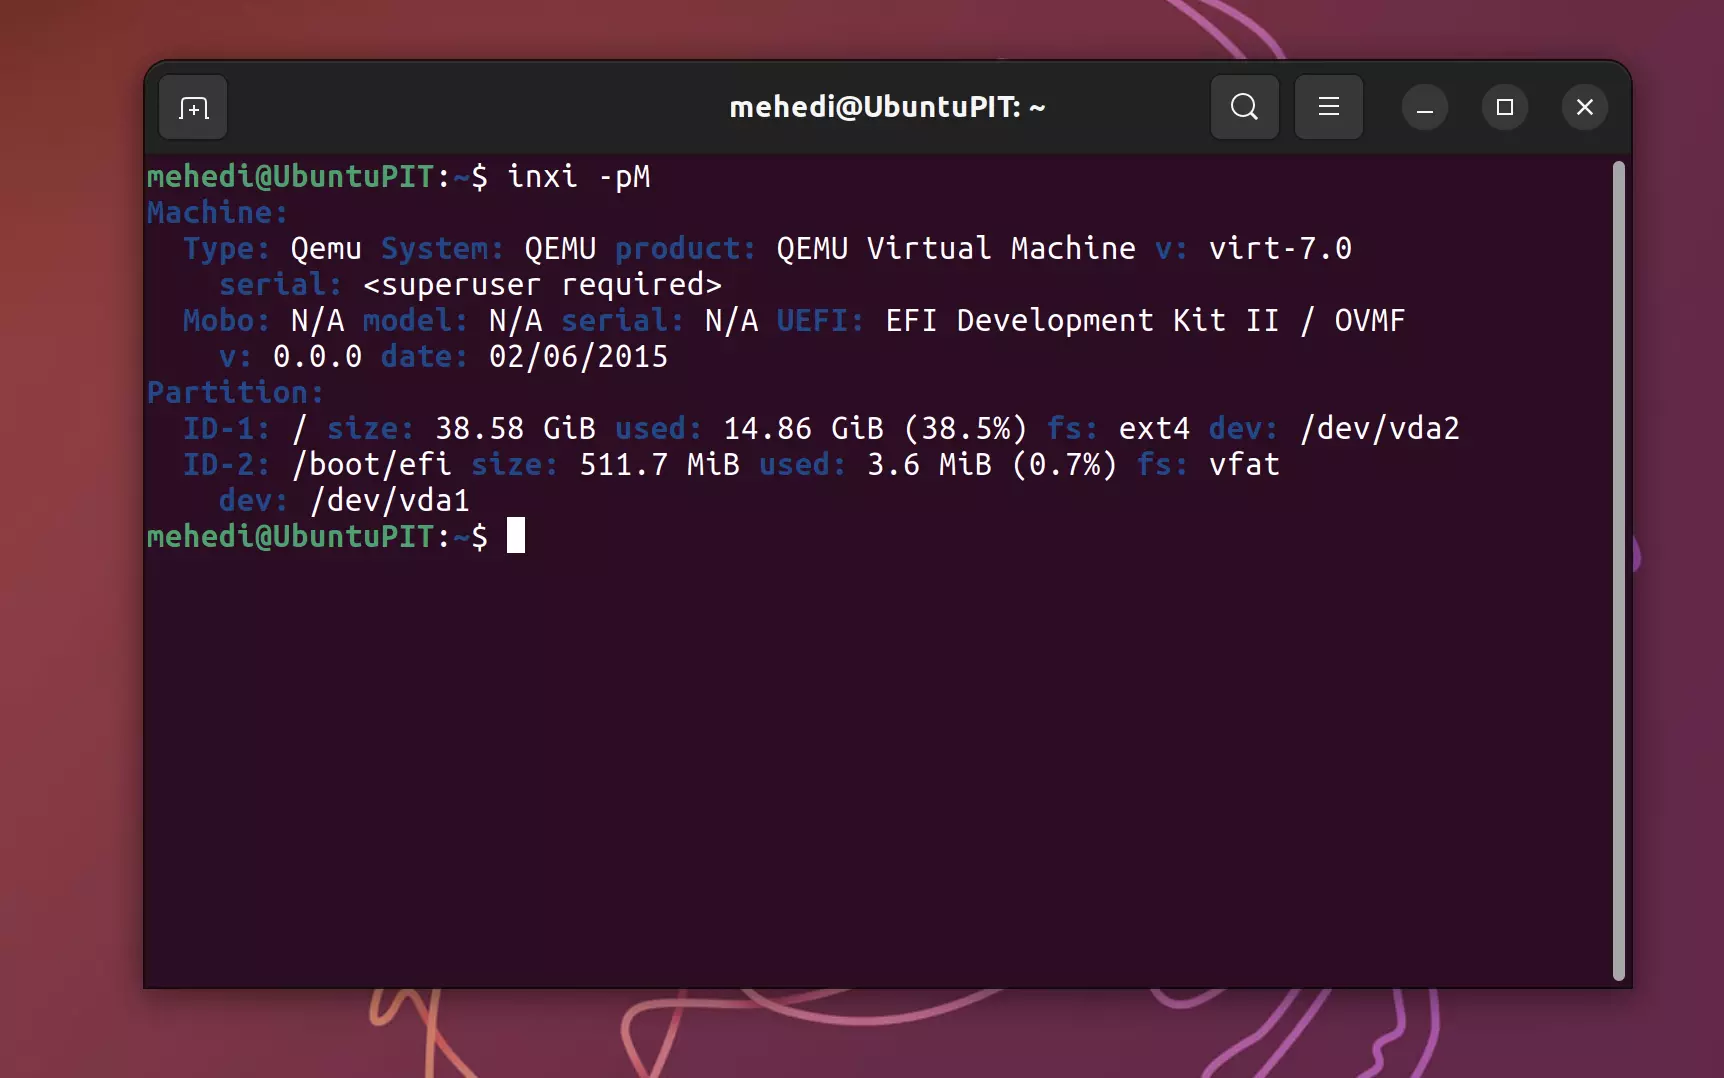
Task: Click the product: label
Action: point(685,249)
